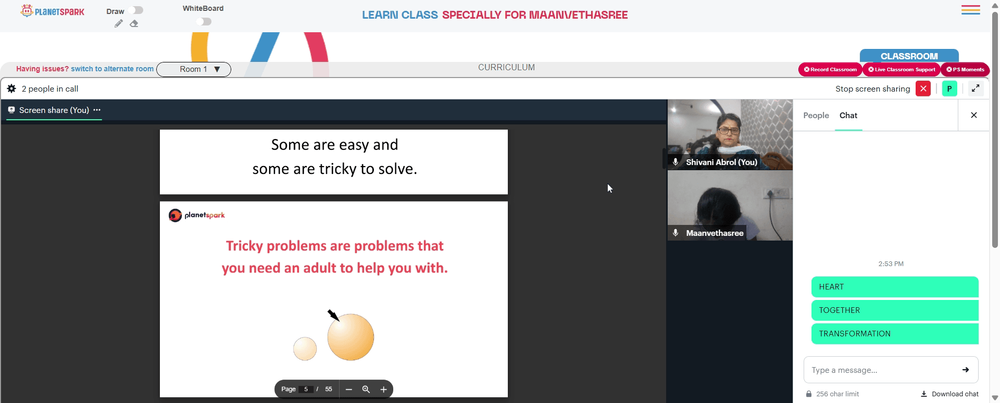Click the screen share monitor icon
1000x403 pixels.
tap(11, 110)
